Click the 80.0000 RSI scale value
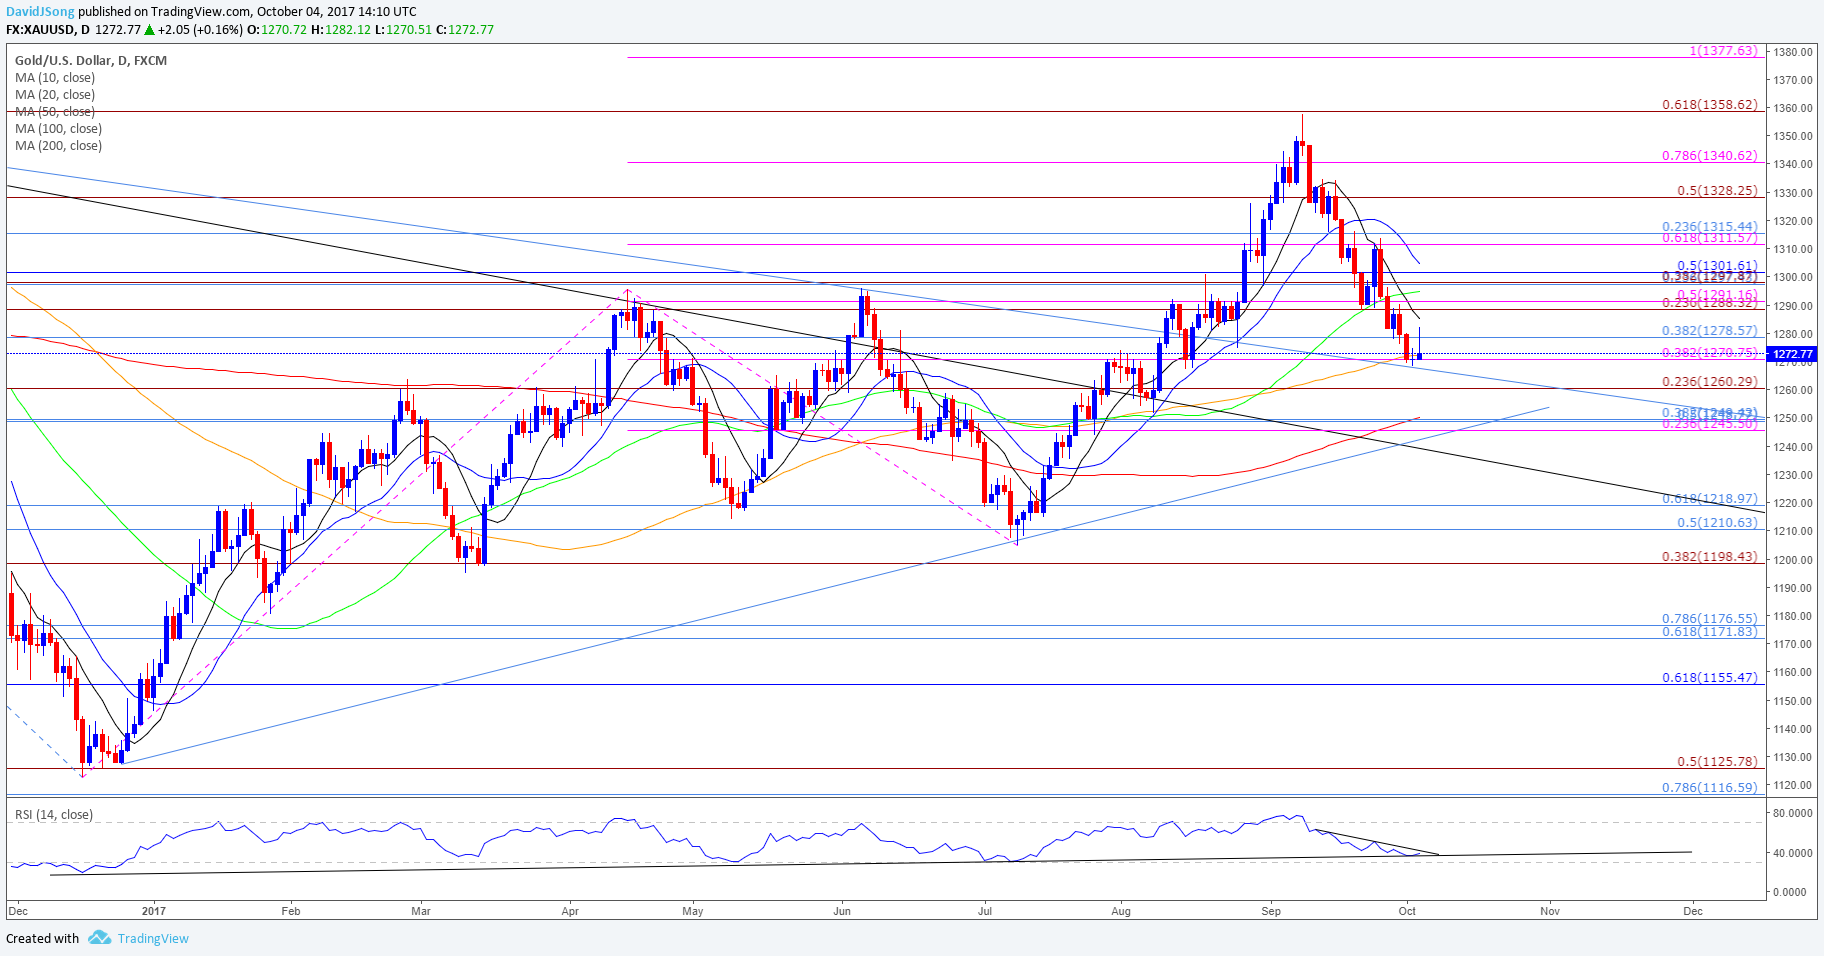The image size is (1824, 956). pyautogui.click(x=1794, y=813)
